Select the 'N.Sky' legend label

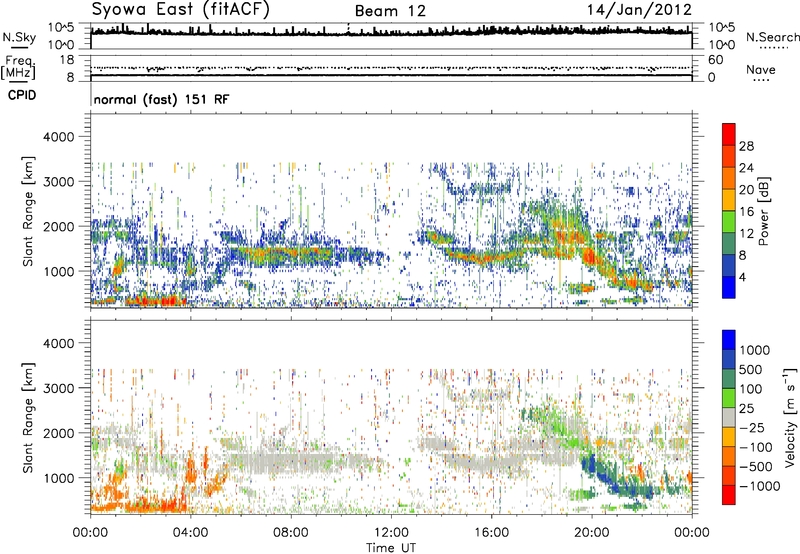click(19, 37)
